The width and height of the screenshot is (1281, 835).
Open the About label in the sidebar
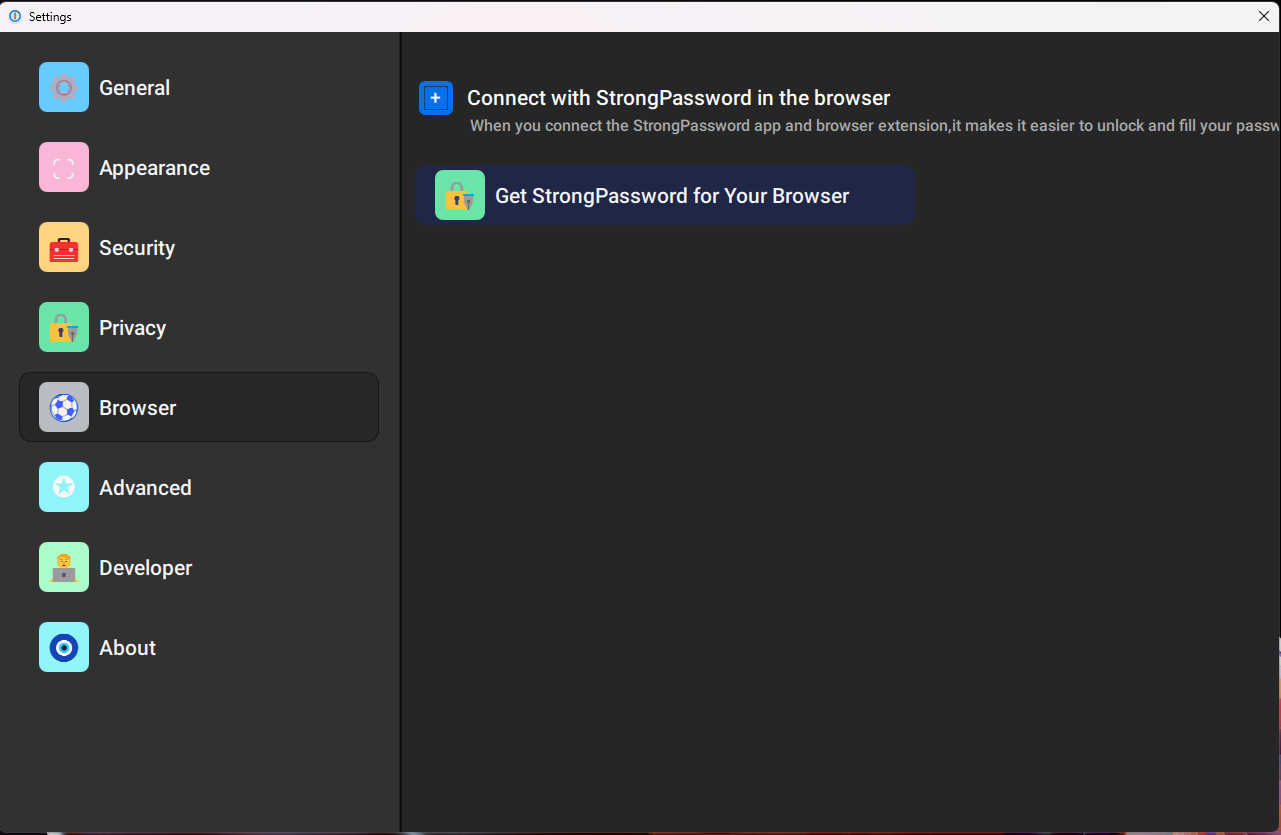127,648
